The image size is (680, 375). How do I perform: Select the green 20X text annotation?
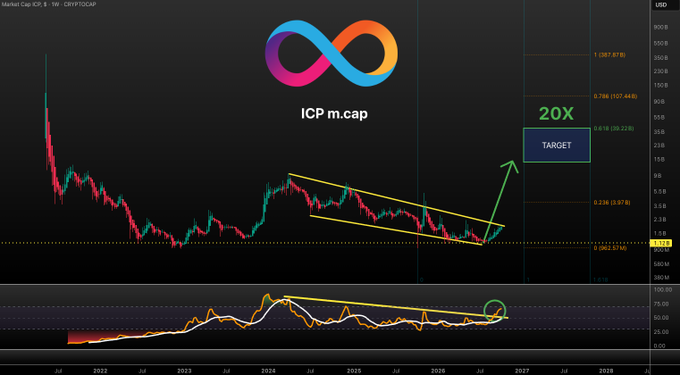[556, 114]
